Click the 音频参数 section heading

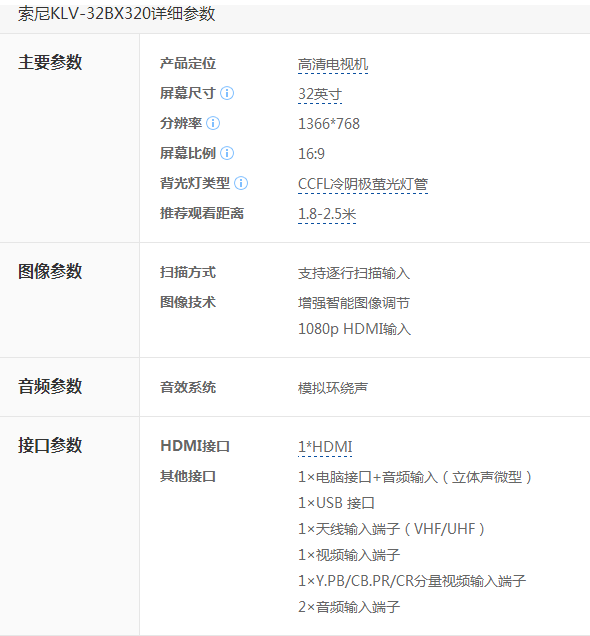coord(50,386)
